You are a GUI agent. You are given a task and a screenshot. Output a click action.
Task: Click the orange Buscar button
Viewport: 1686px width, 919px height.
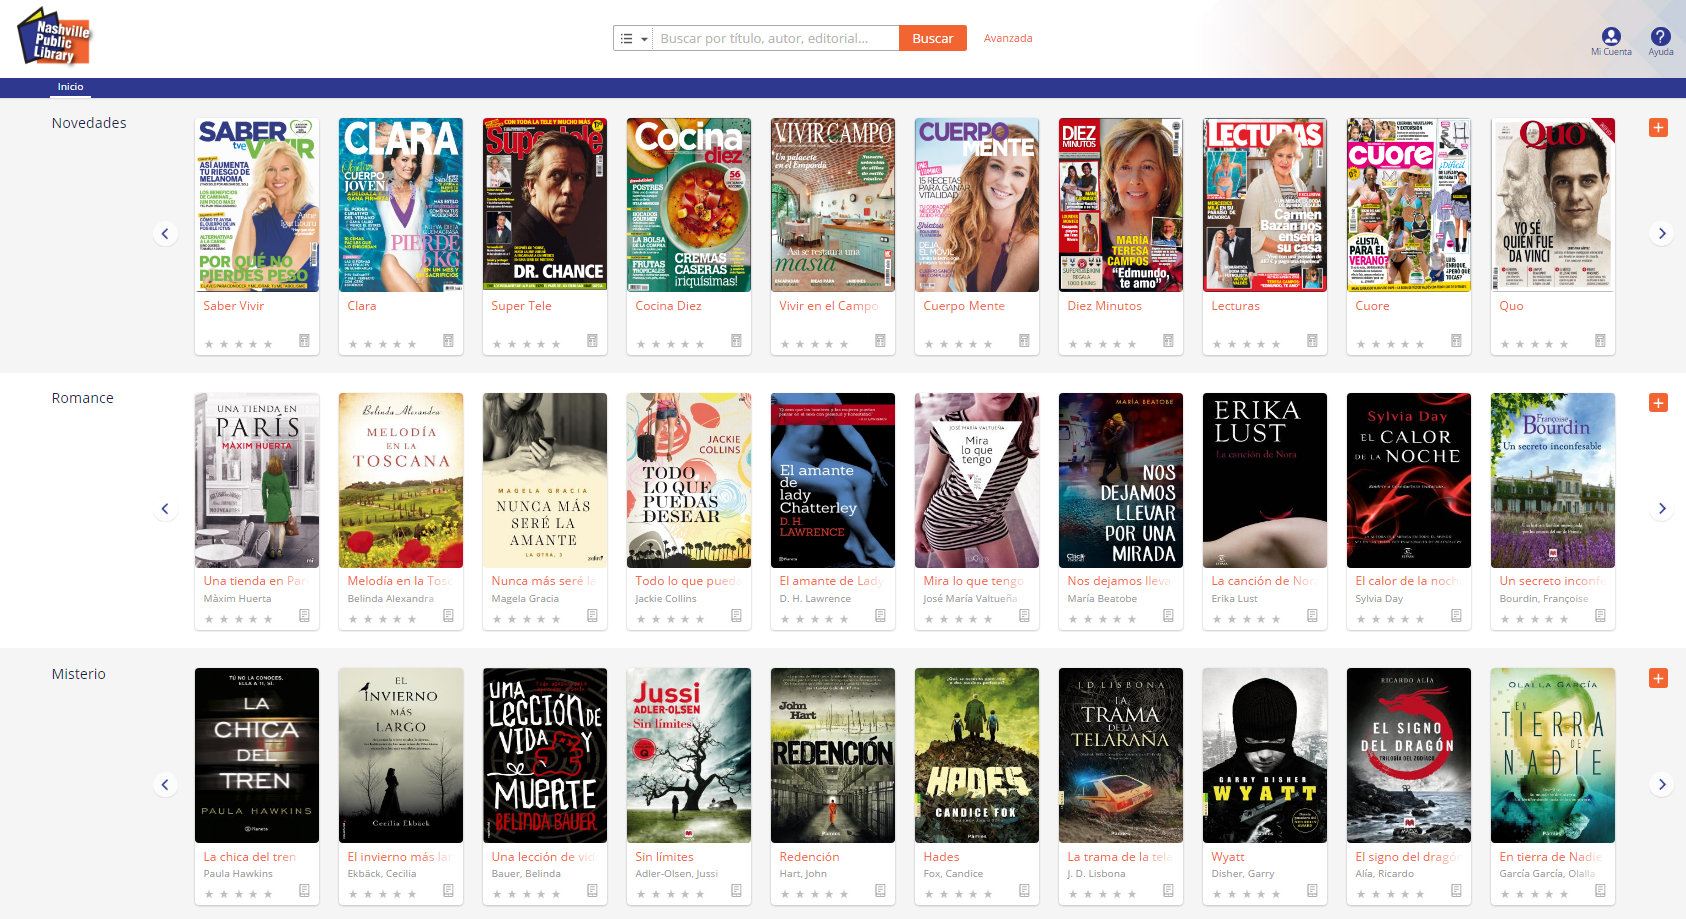[x=933, y=38]
